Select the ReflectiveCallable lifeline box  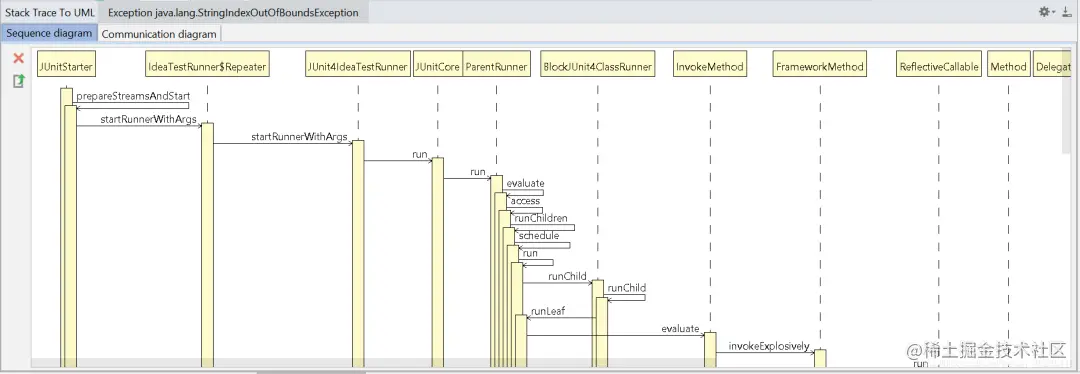pyautogui.click(x=938, y=63)
